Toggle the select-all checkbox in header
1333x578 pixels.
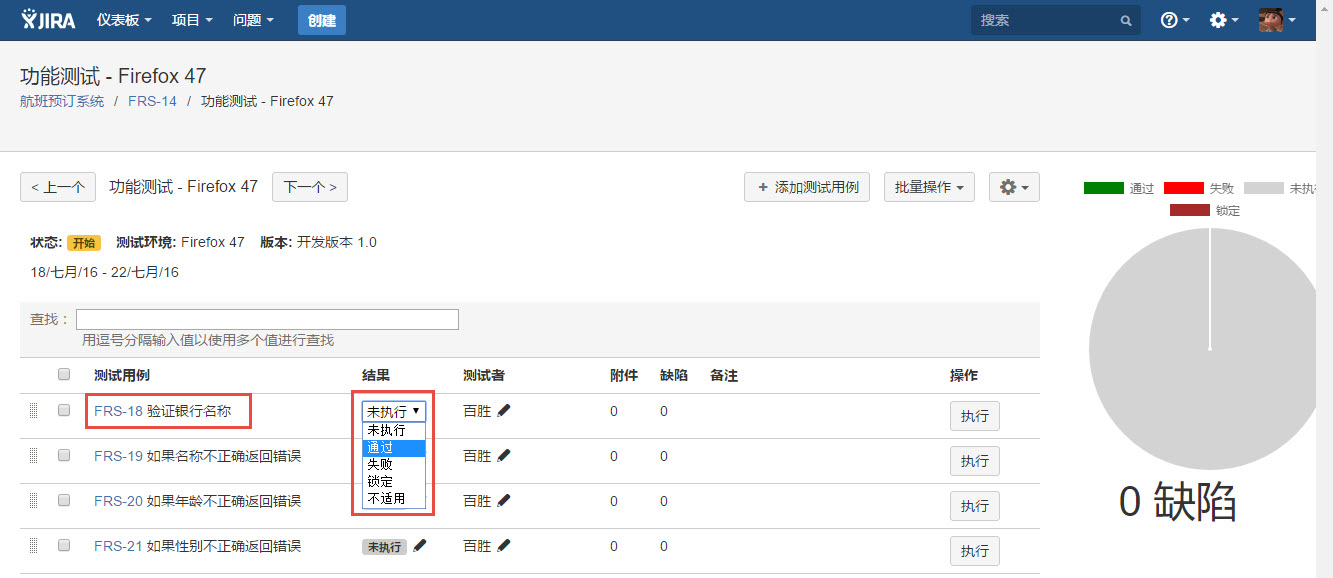[x=64, y=374]
